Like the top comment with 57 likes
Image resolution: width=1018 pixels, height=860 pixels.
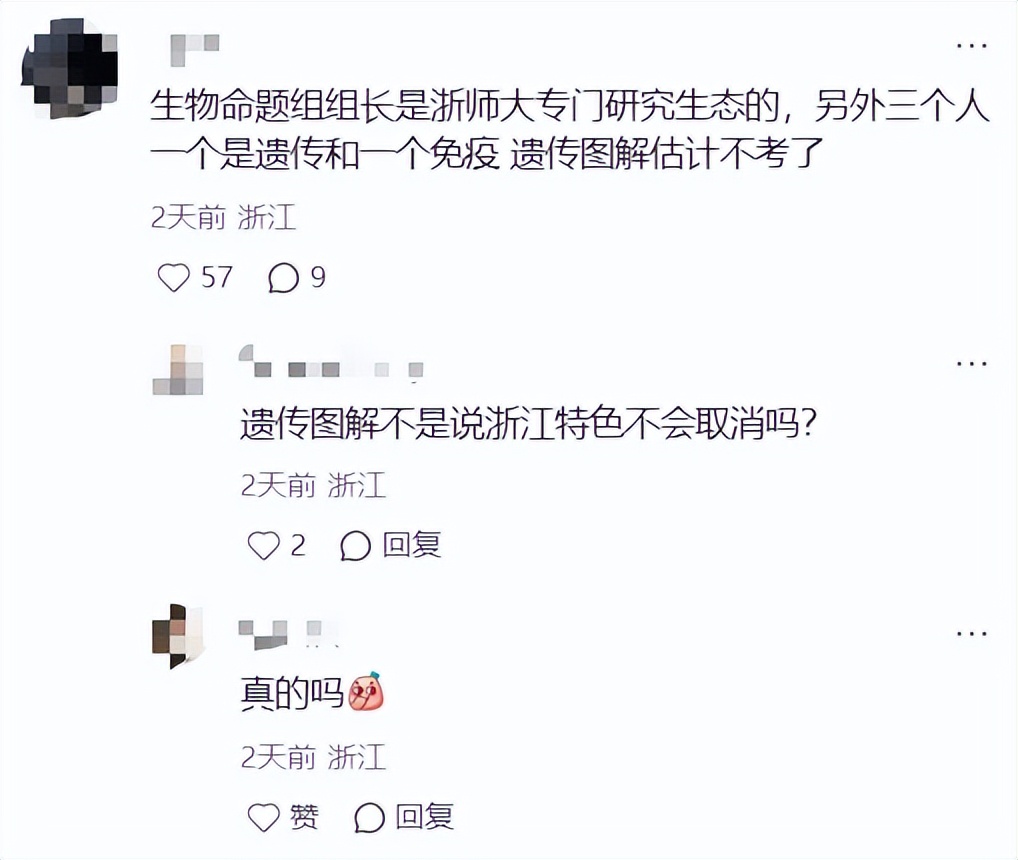(x=174, y=277)
